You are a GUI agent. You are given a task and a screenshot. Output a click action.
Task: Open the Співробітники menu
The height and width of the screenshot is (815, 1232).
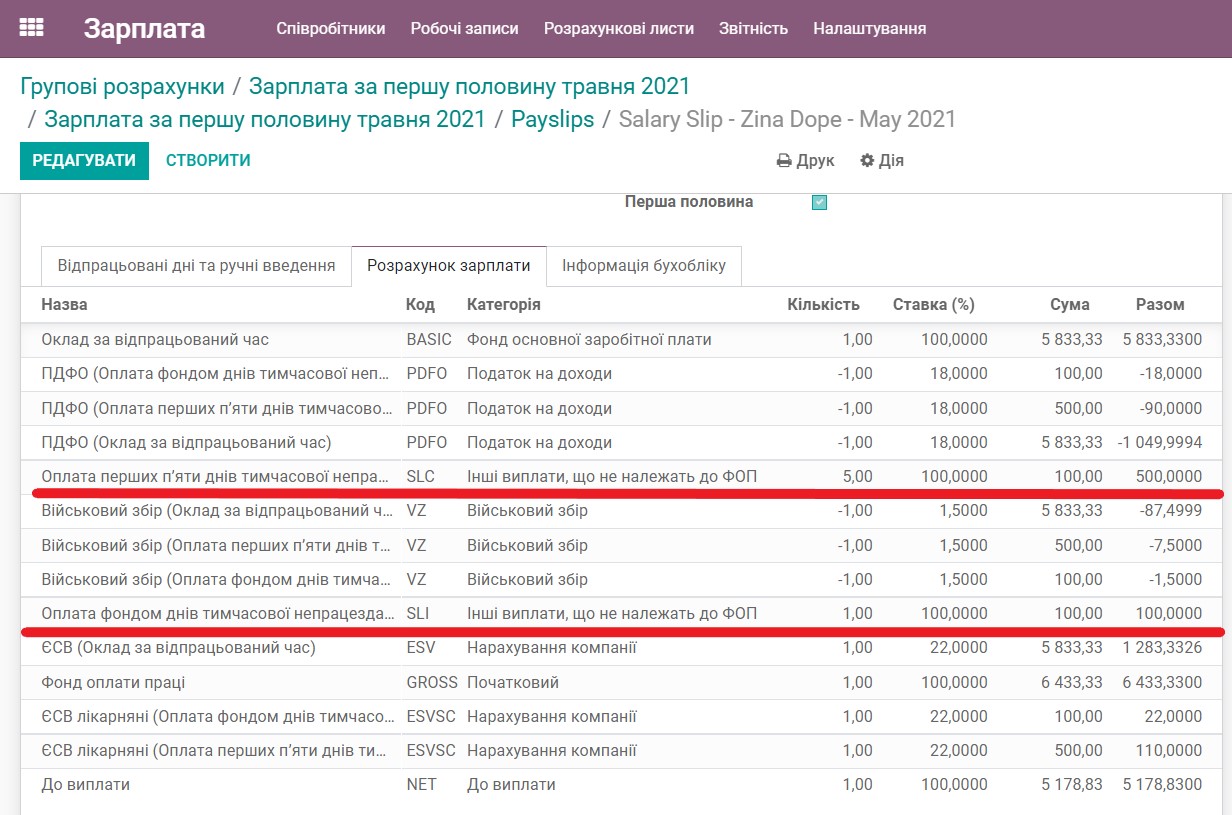click(x=331, y=29)
